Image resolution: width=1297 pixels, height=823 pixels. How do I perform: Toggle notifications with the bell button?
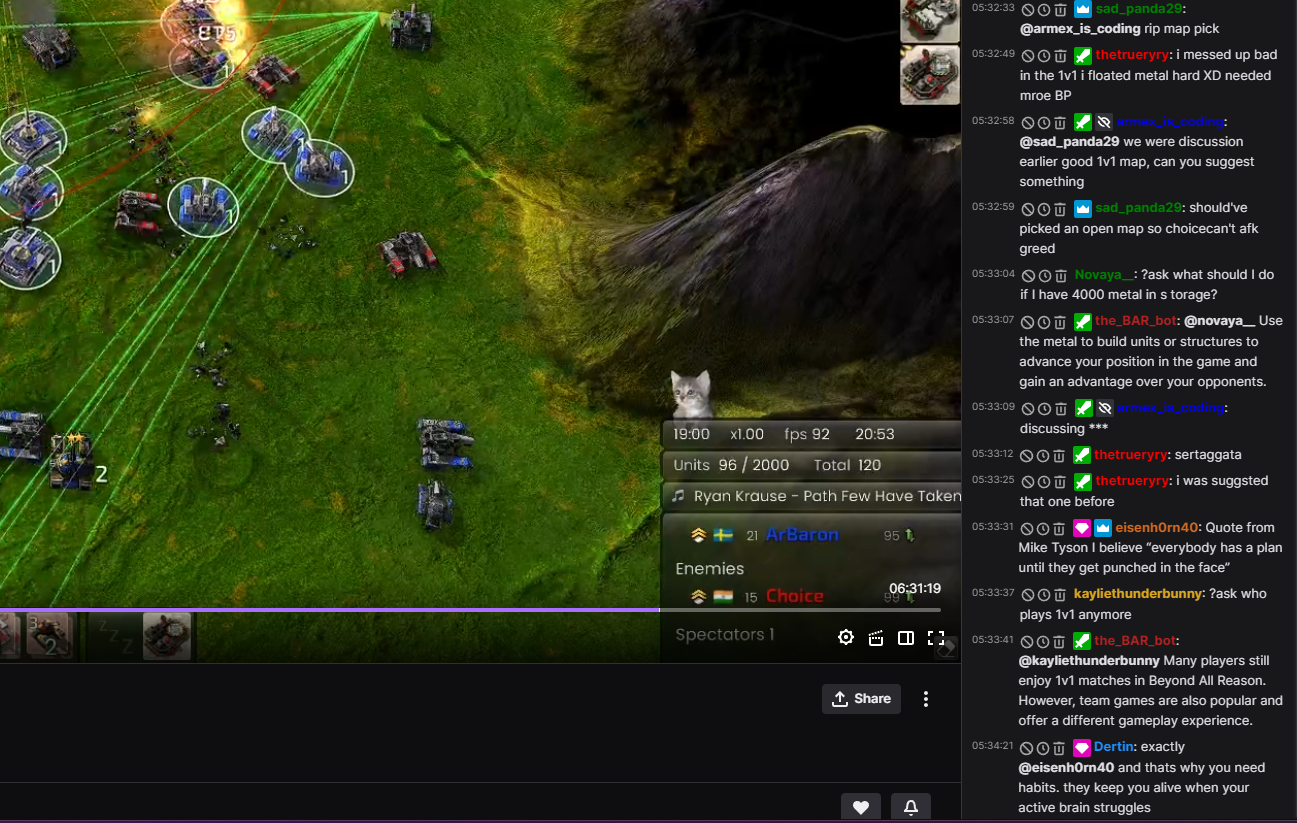click(911, 807)
